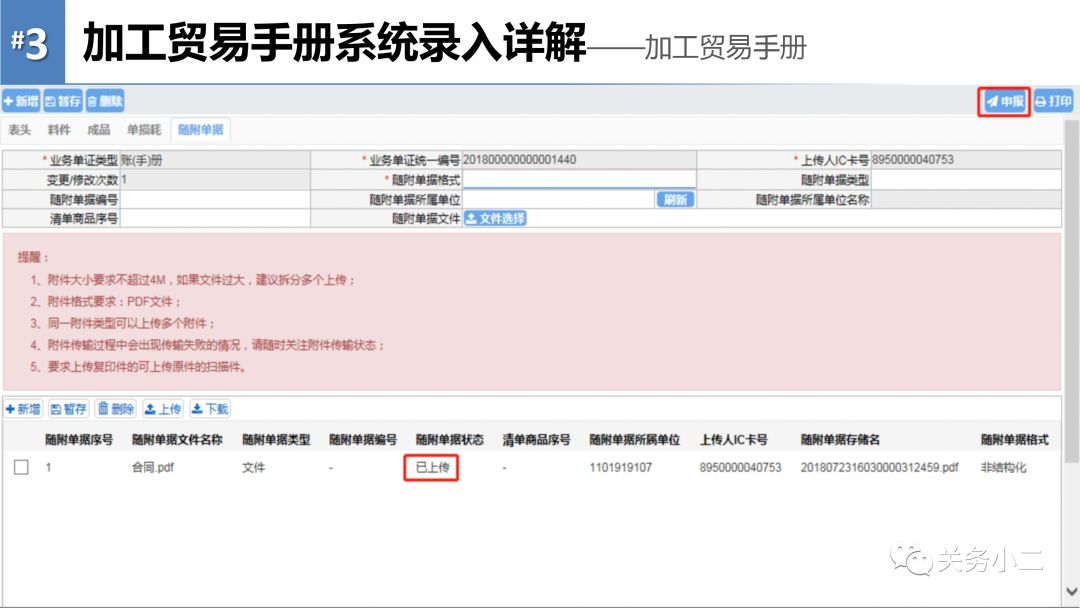
Task: Click the vertical scrollbar thumb
Action: (1071, 291)
